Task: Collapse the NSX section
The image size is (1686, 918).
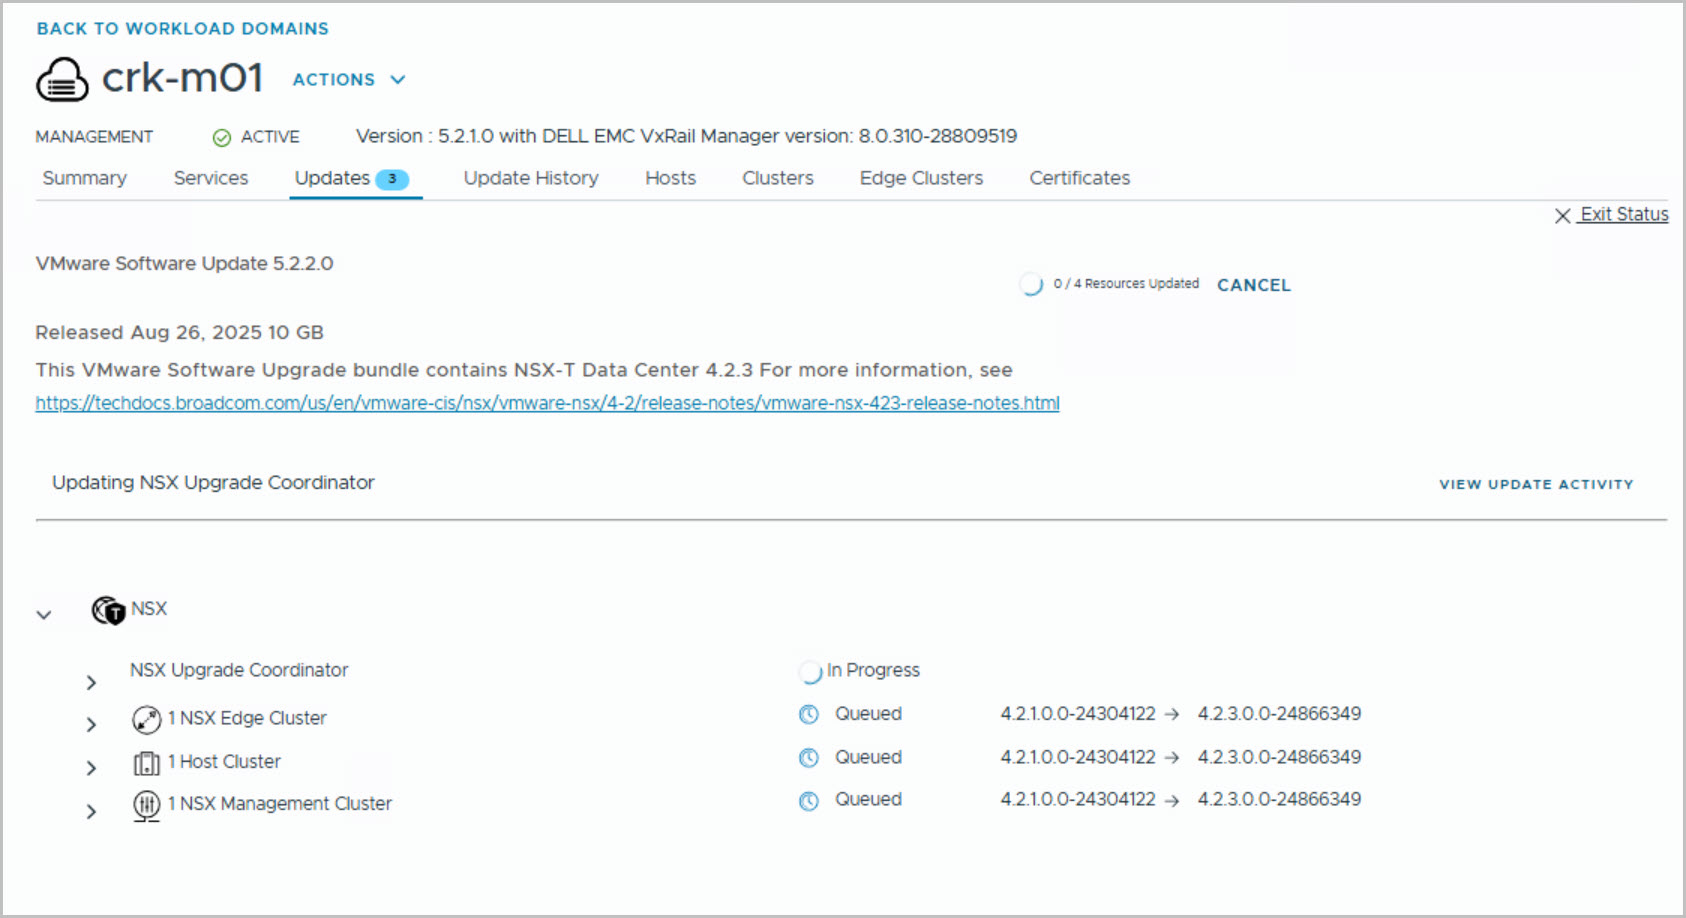Action: pos(44,615)
